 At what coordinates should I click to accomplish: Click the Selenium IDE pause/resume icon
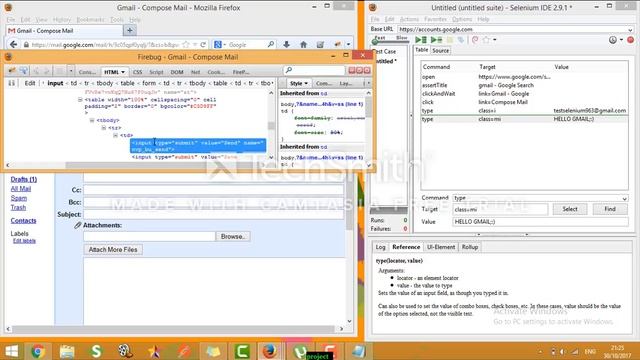point(449,40)
